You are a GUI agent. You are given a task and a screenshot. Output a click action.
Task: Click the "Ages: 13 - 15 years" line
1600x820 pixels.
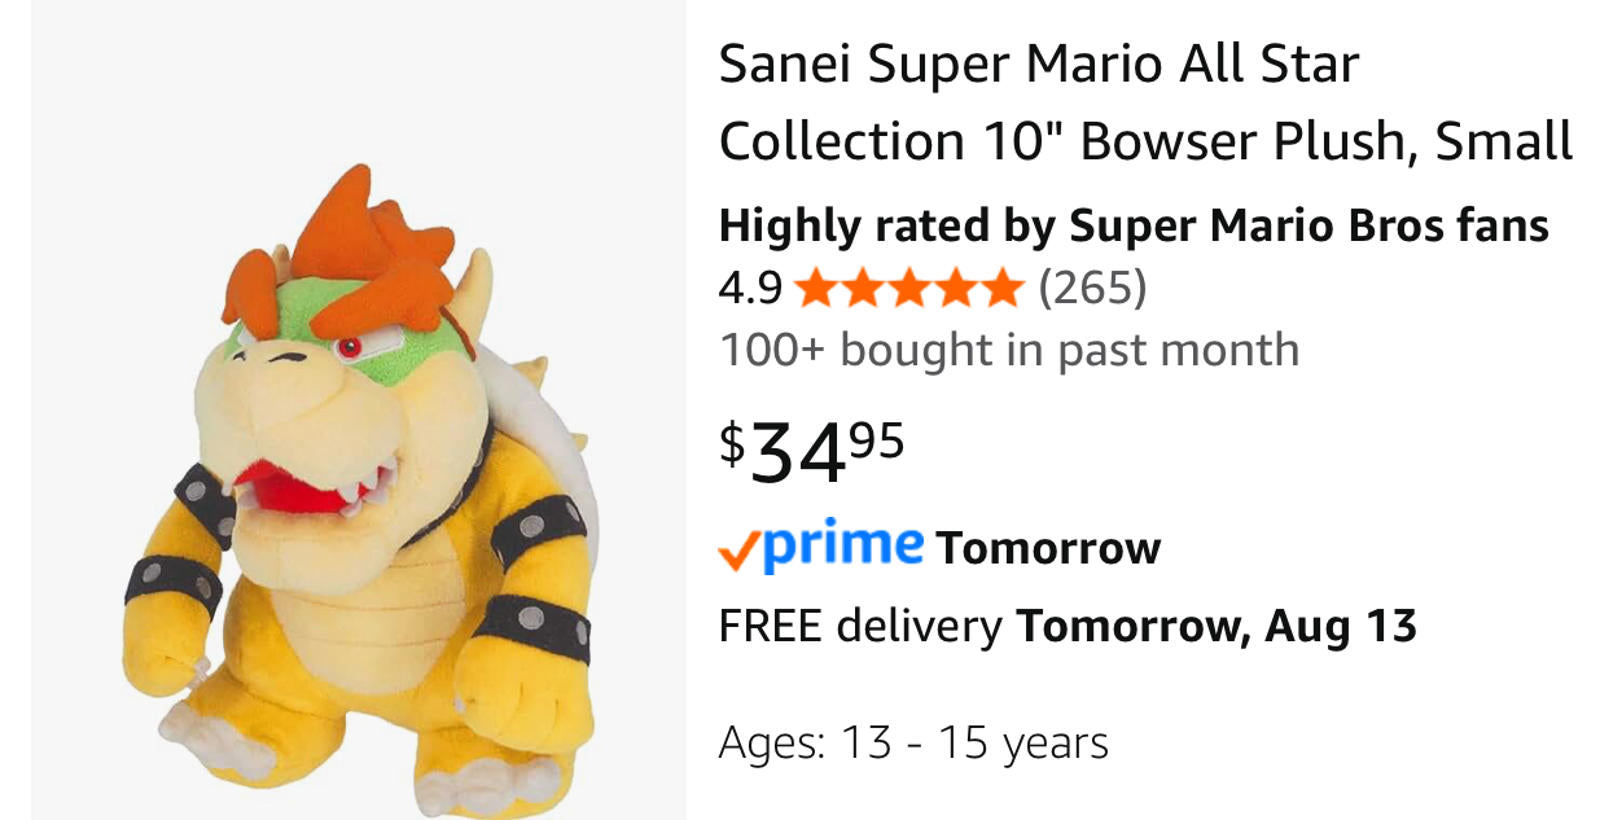point(913,743)
